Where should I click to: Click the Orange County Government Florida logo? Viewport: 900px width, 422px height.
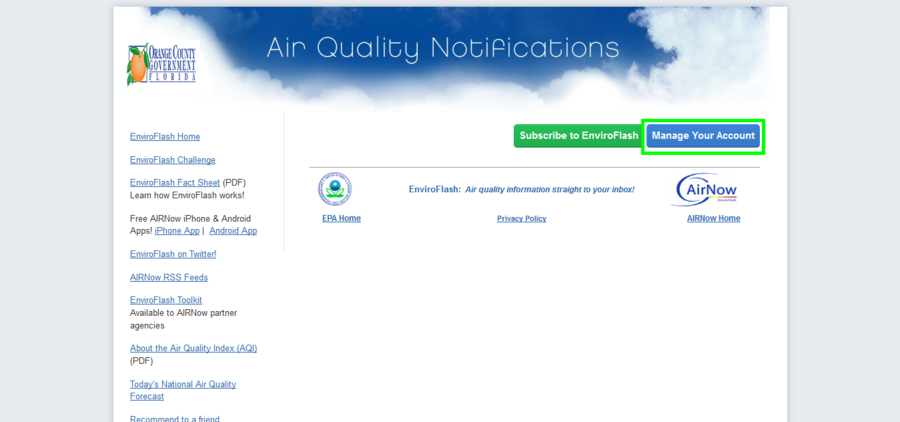pos(162,64)
